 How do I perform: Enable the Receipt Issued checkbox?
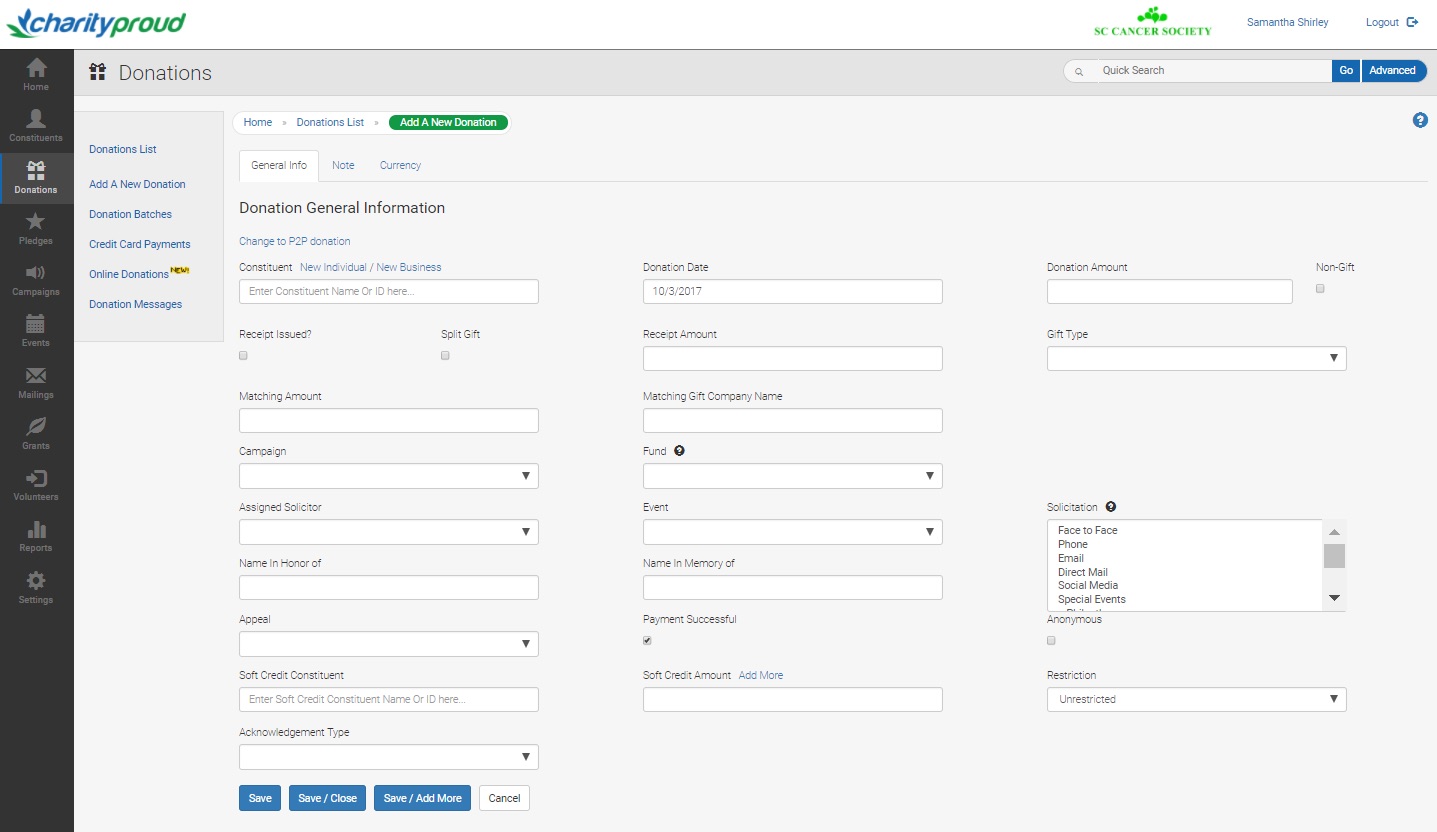[242, 355]
